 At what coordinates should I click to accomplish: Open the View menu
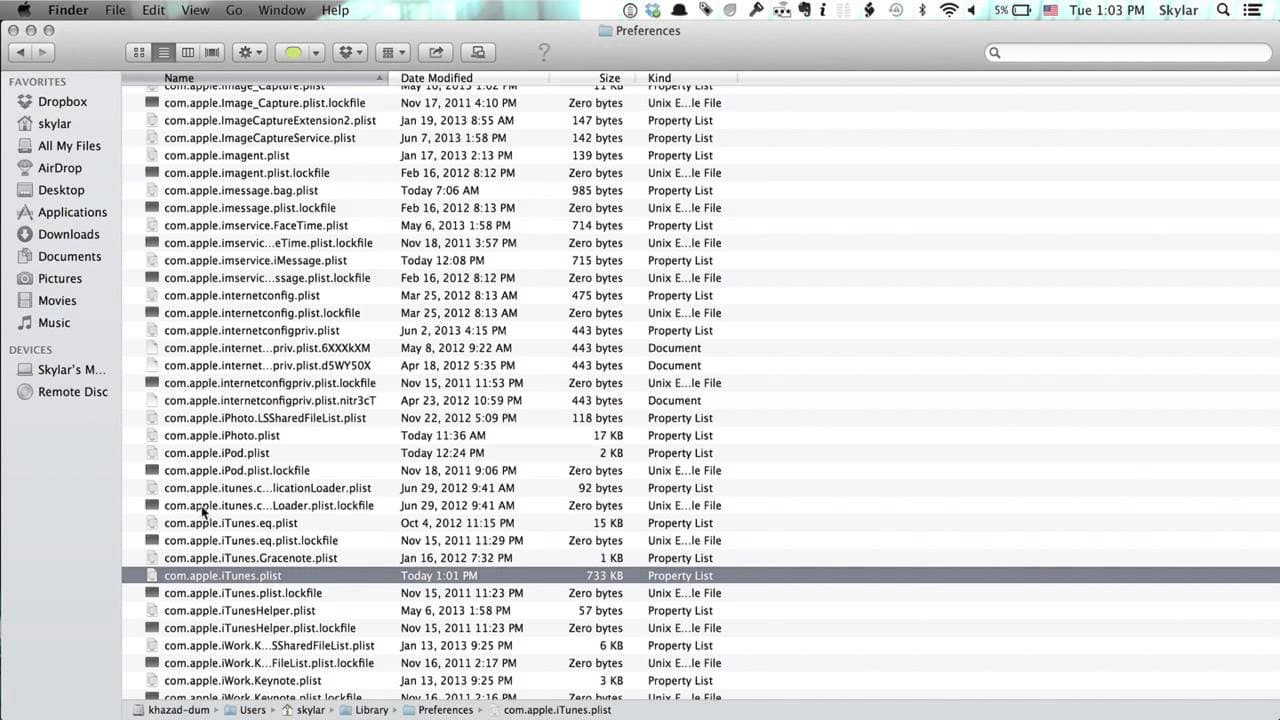pos(195,10)
